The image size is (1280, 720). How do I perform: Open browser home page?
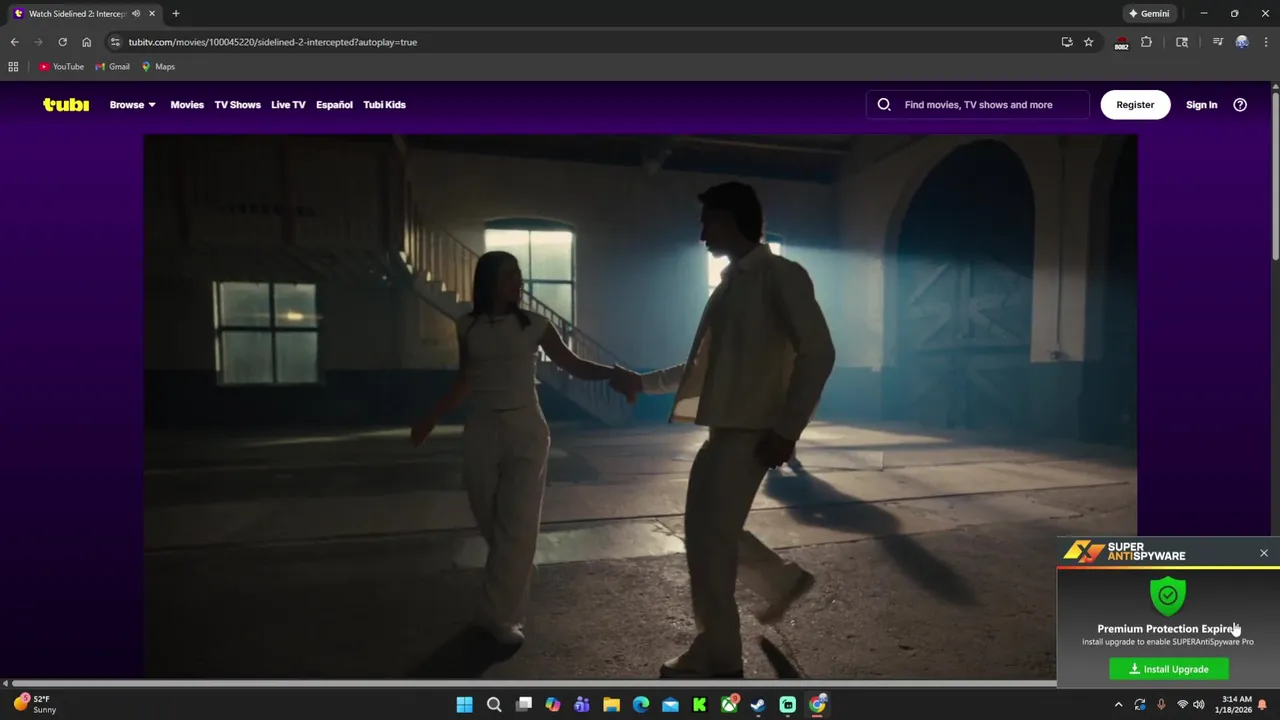[86, 42]
